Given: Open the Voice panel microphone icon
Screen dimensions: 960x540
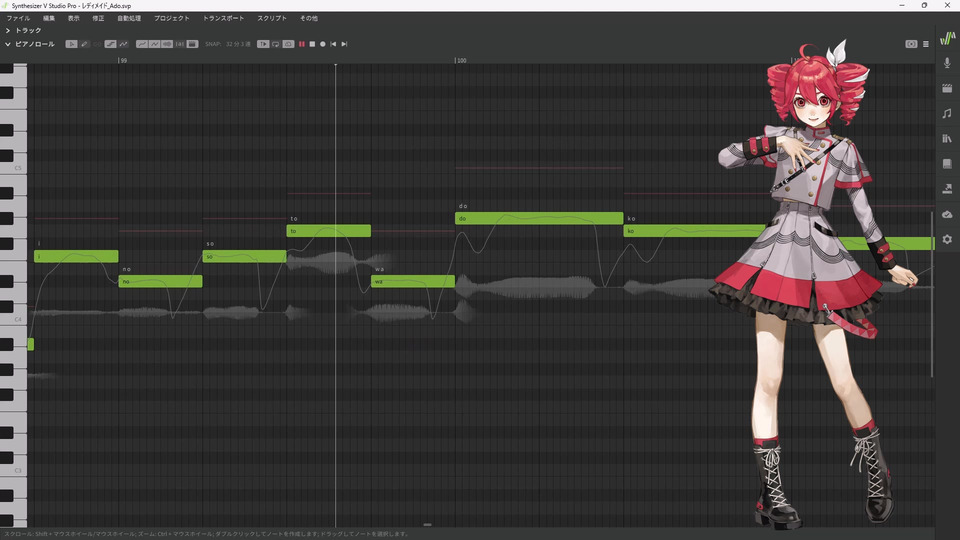Looking at the screenshot, I should point(947,63).
